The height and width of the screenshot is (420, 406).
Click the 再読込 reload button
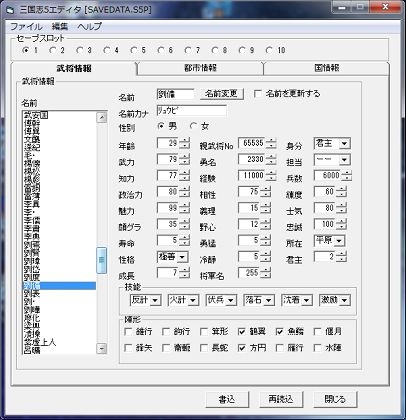(x=281, y=399)
